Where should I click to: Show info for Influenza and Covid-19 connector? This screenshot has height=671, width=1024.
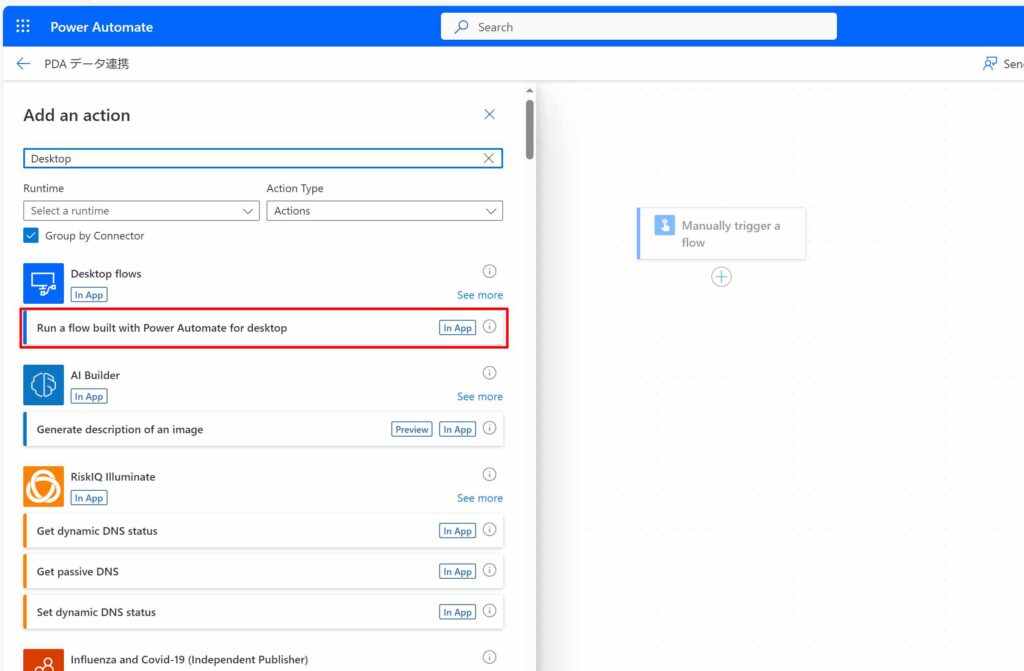489,657
